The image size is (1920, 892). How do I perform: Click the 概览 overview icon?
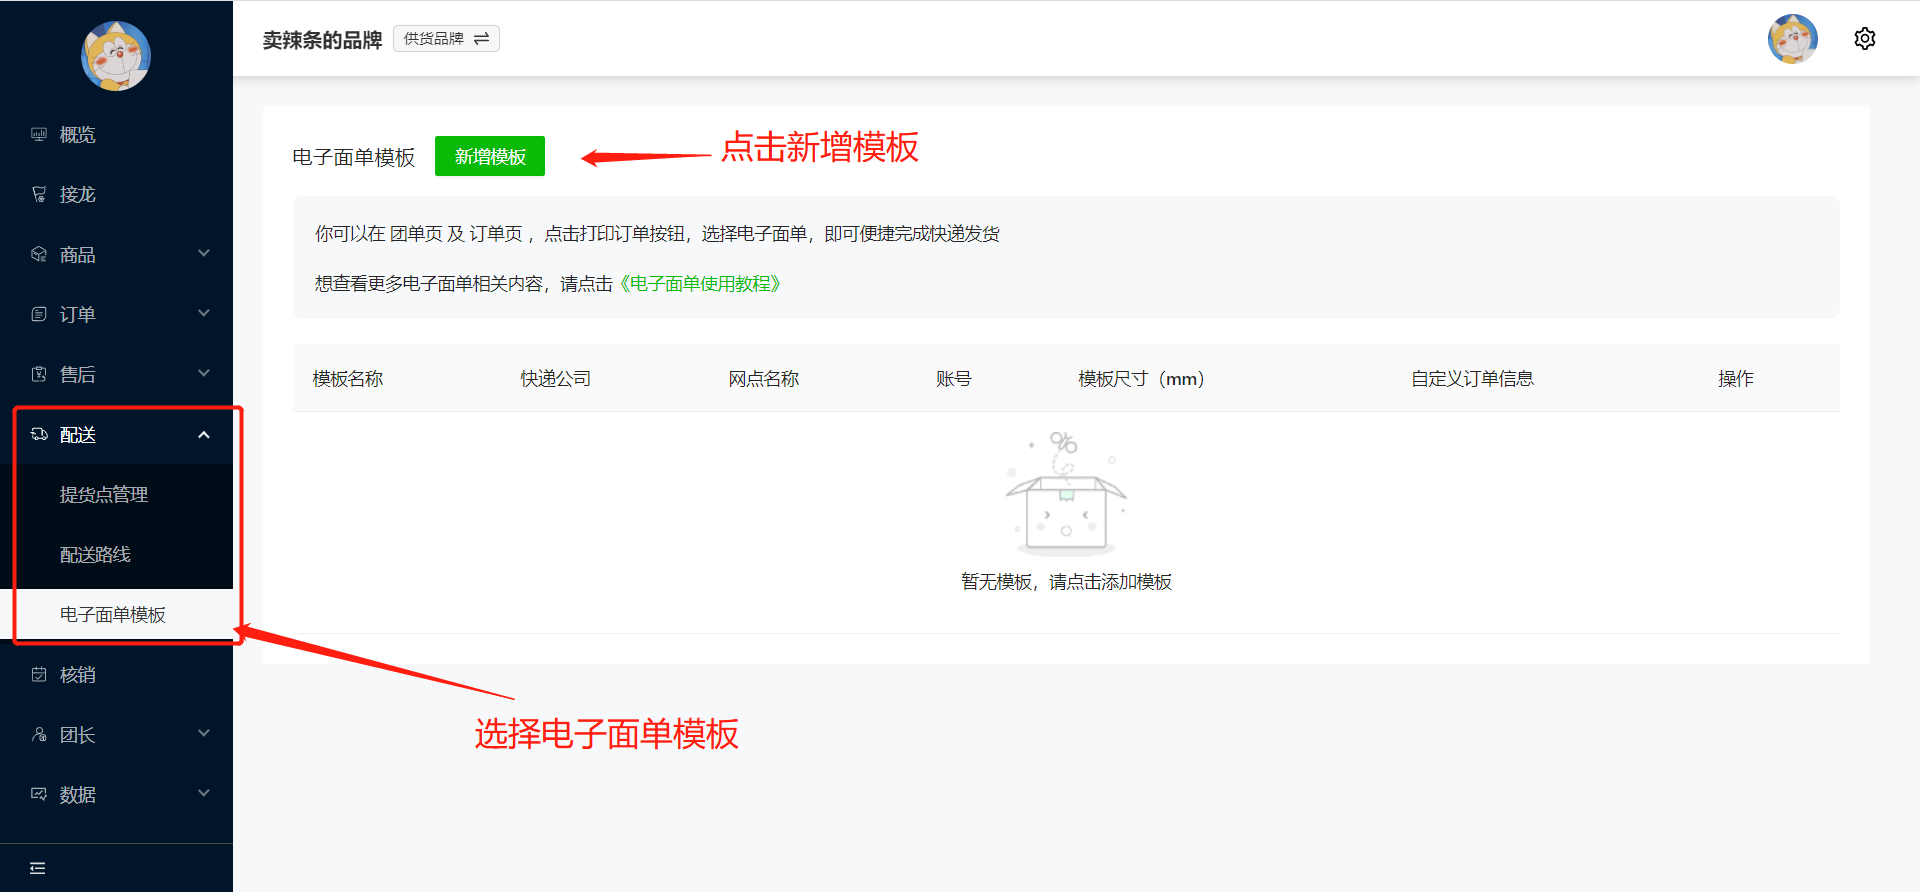(x=39, y=134)
